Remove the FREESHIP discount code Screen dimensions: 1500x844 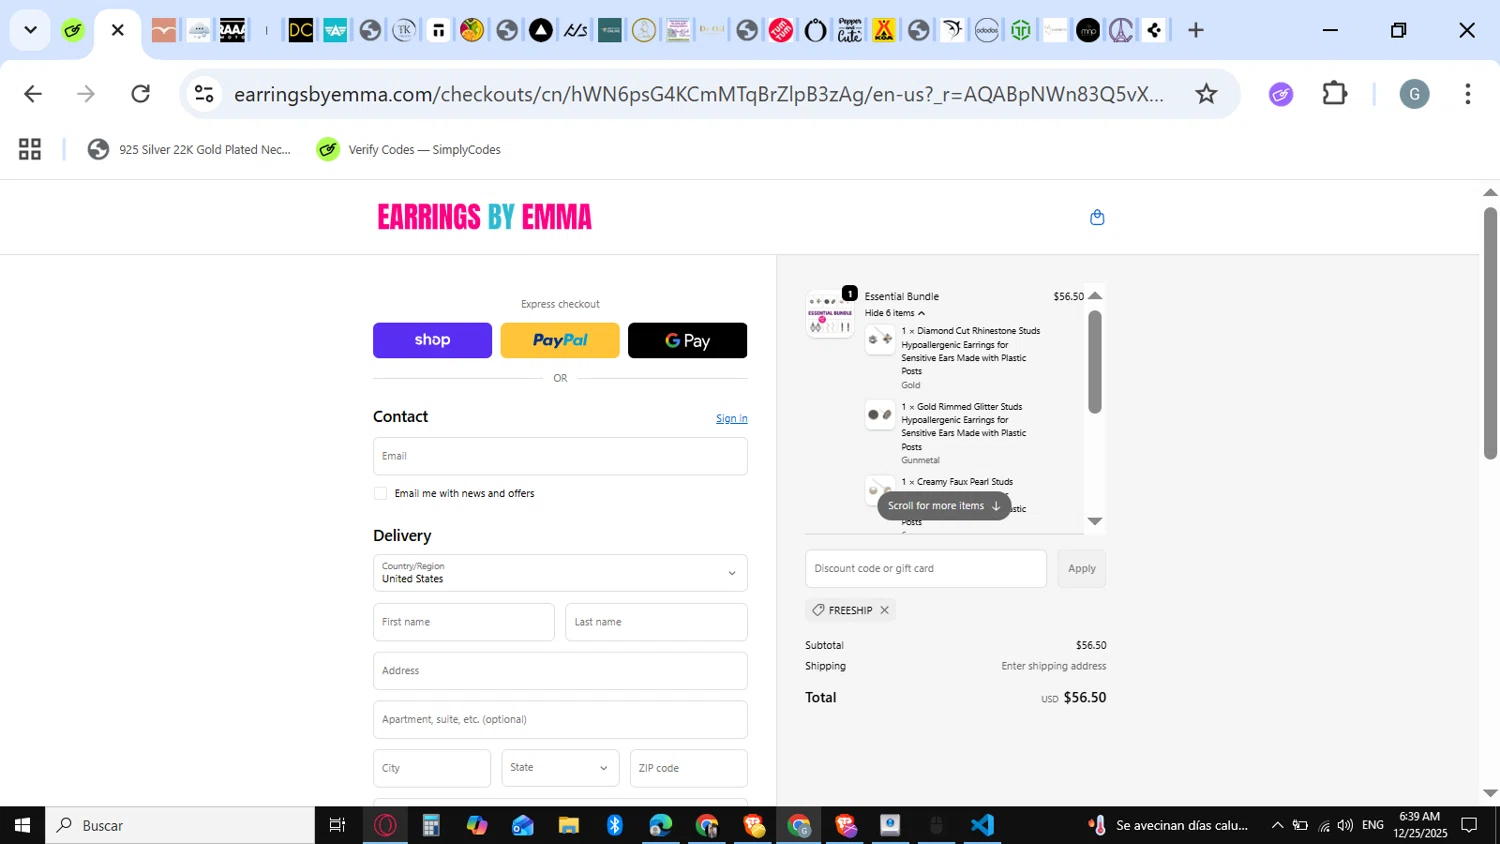[x=884, y=610]
